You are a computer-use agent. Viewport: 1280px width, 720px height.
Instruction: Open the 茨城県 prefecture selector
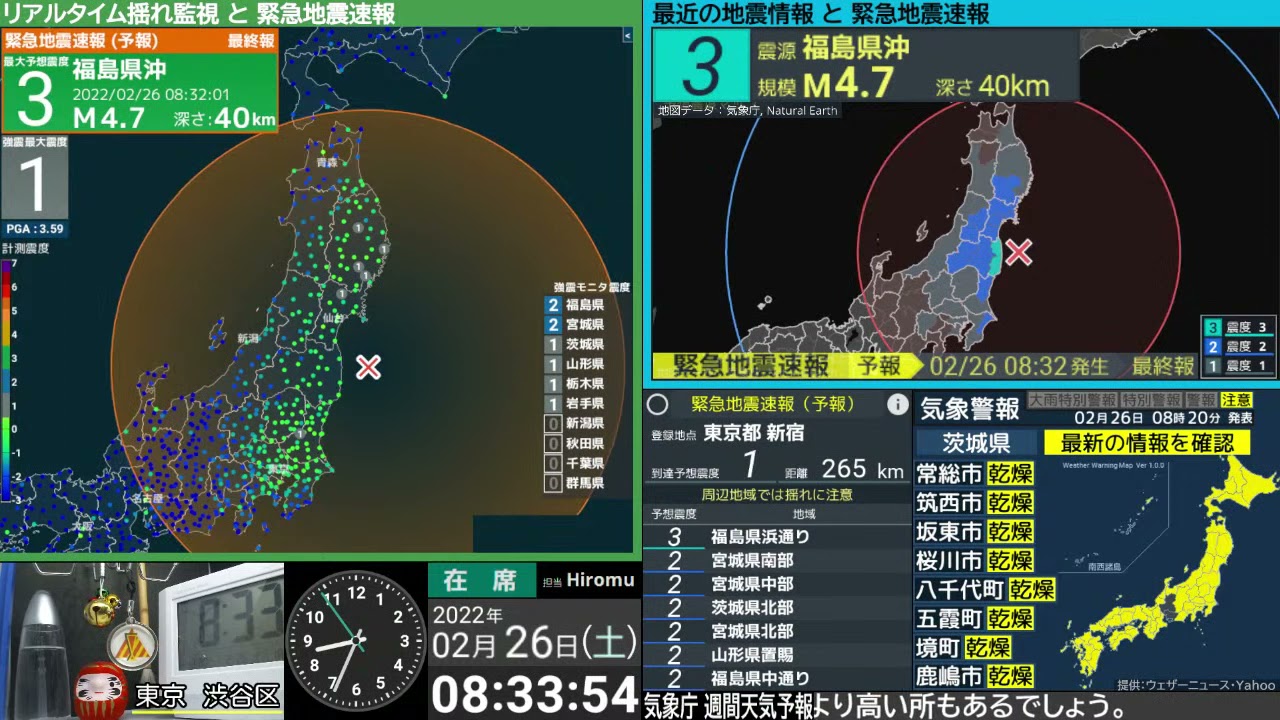point(976,443)
